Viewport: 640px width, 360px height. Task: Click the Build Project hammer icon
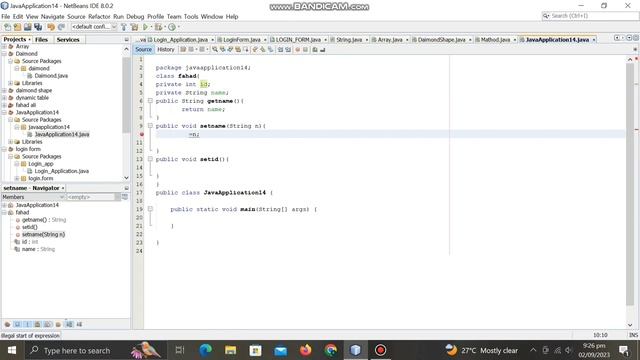point(124,27)
